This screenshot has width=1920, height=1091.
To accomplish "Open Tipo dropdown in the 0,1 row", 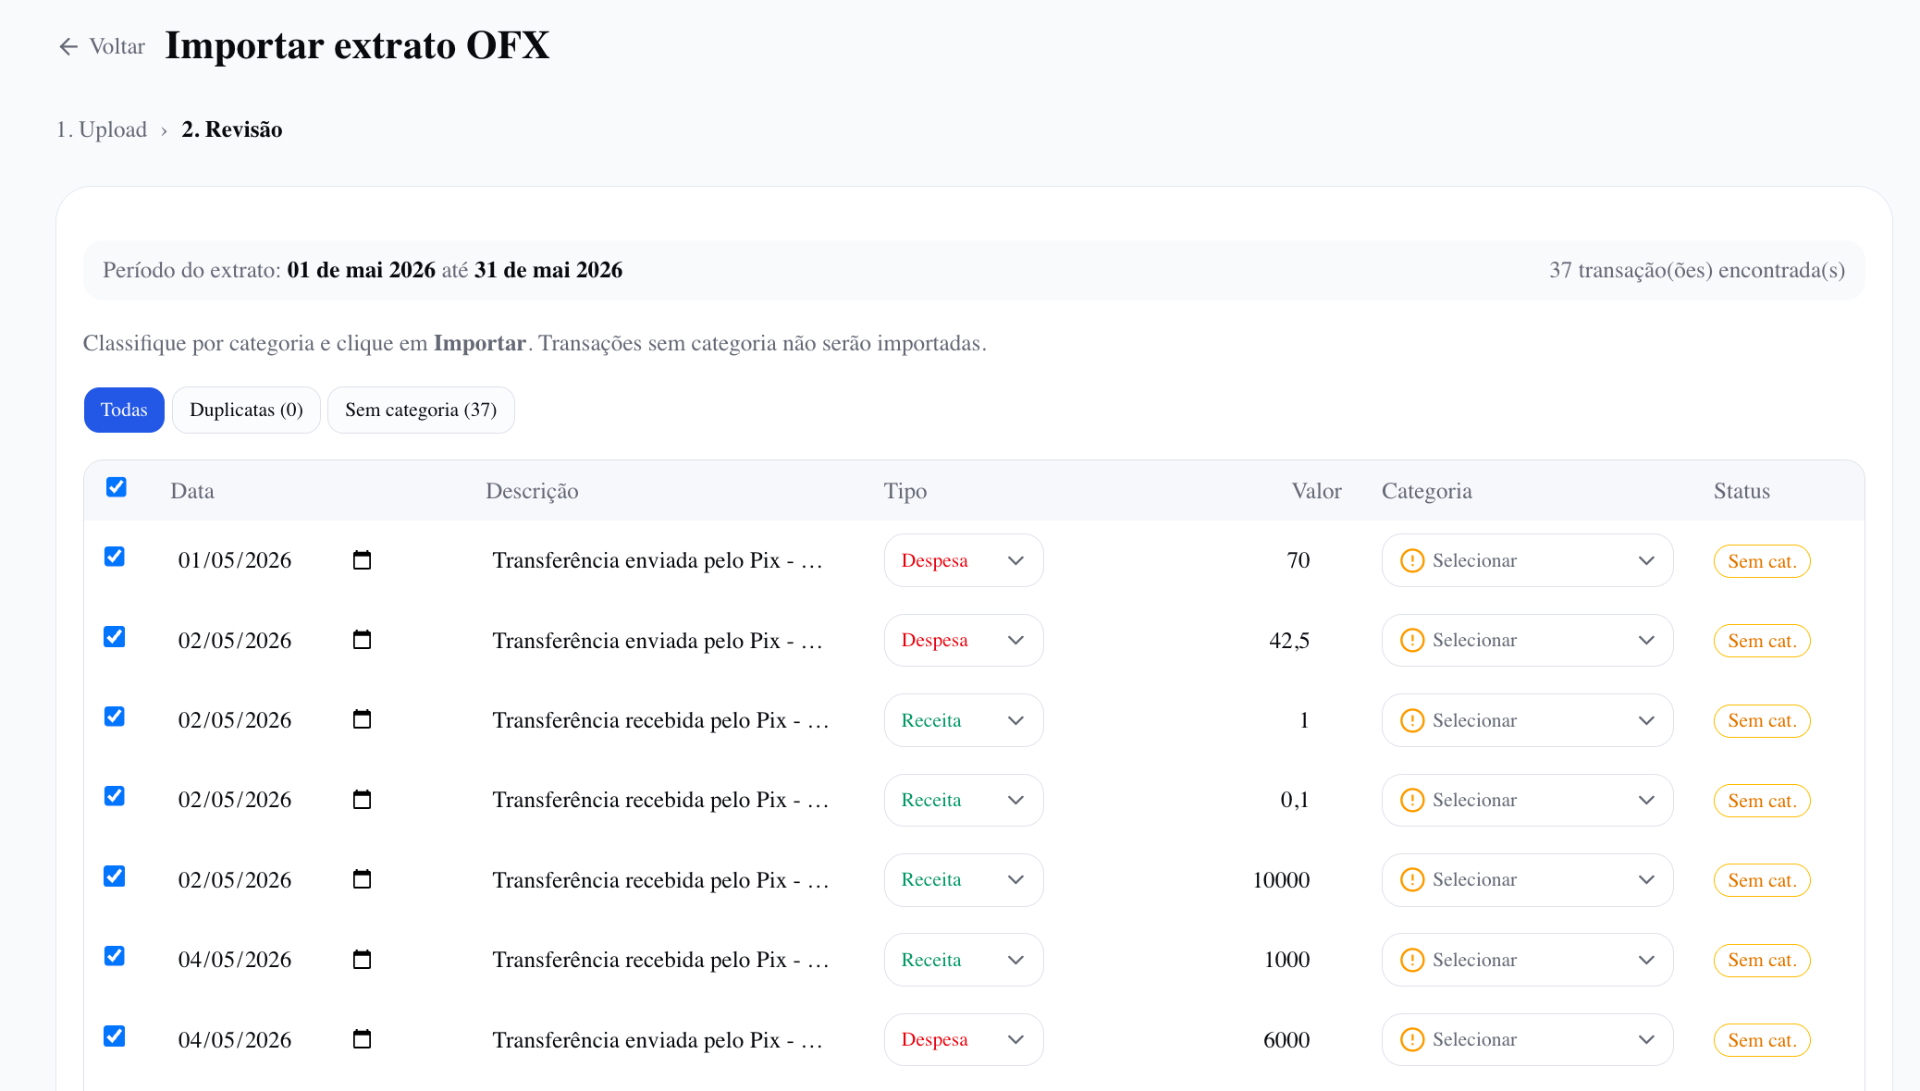I will [x=963, y=800].
